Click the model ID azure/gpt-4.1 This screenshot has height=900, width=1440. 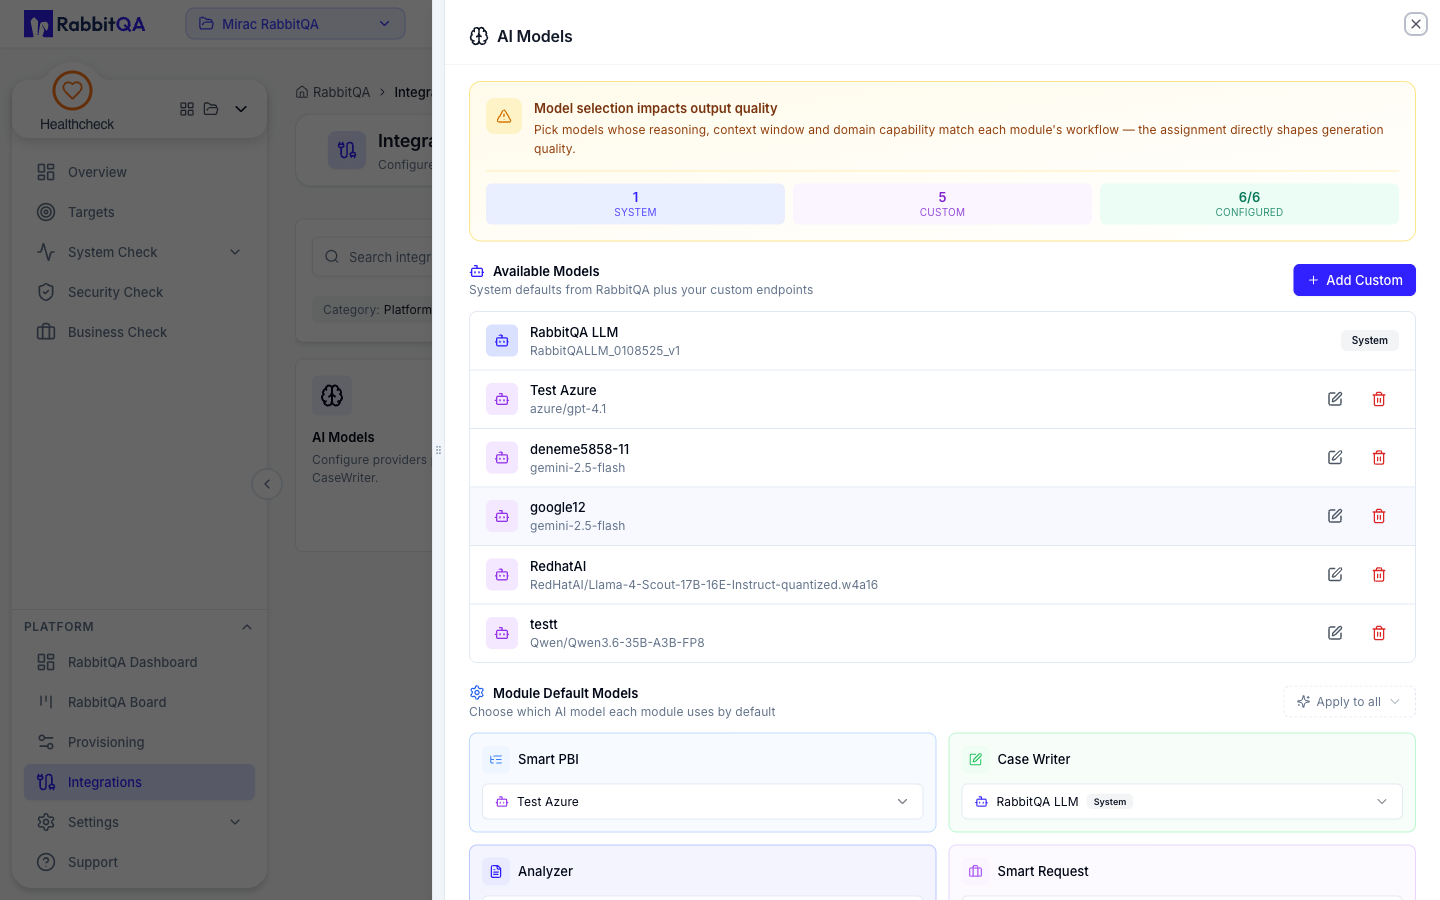pyautogui.click(x=568, y=409)
